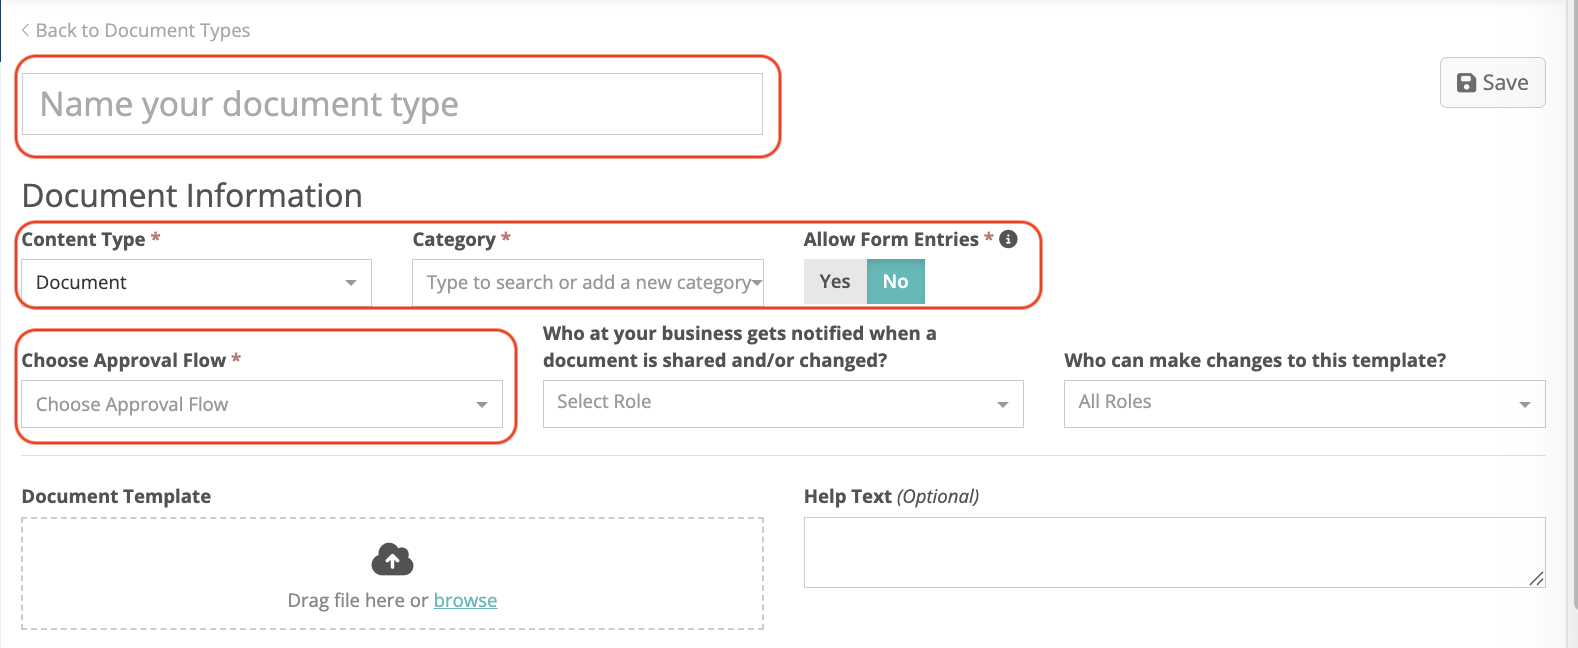Click the info icon beside Allow Form Entries
Viewport: 1578px width, 648px height.
tap(1008, 239)
